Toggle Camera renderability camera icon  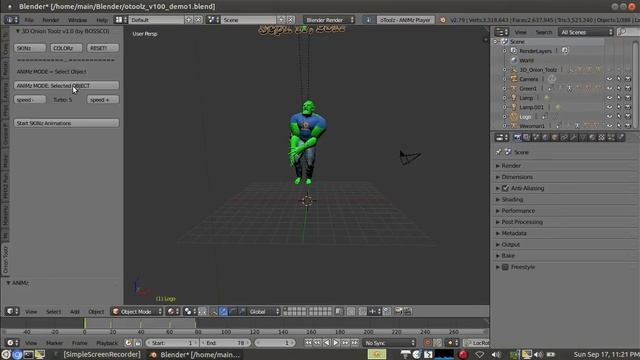[628, 79]
